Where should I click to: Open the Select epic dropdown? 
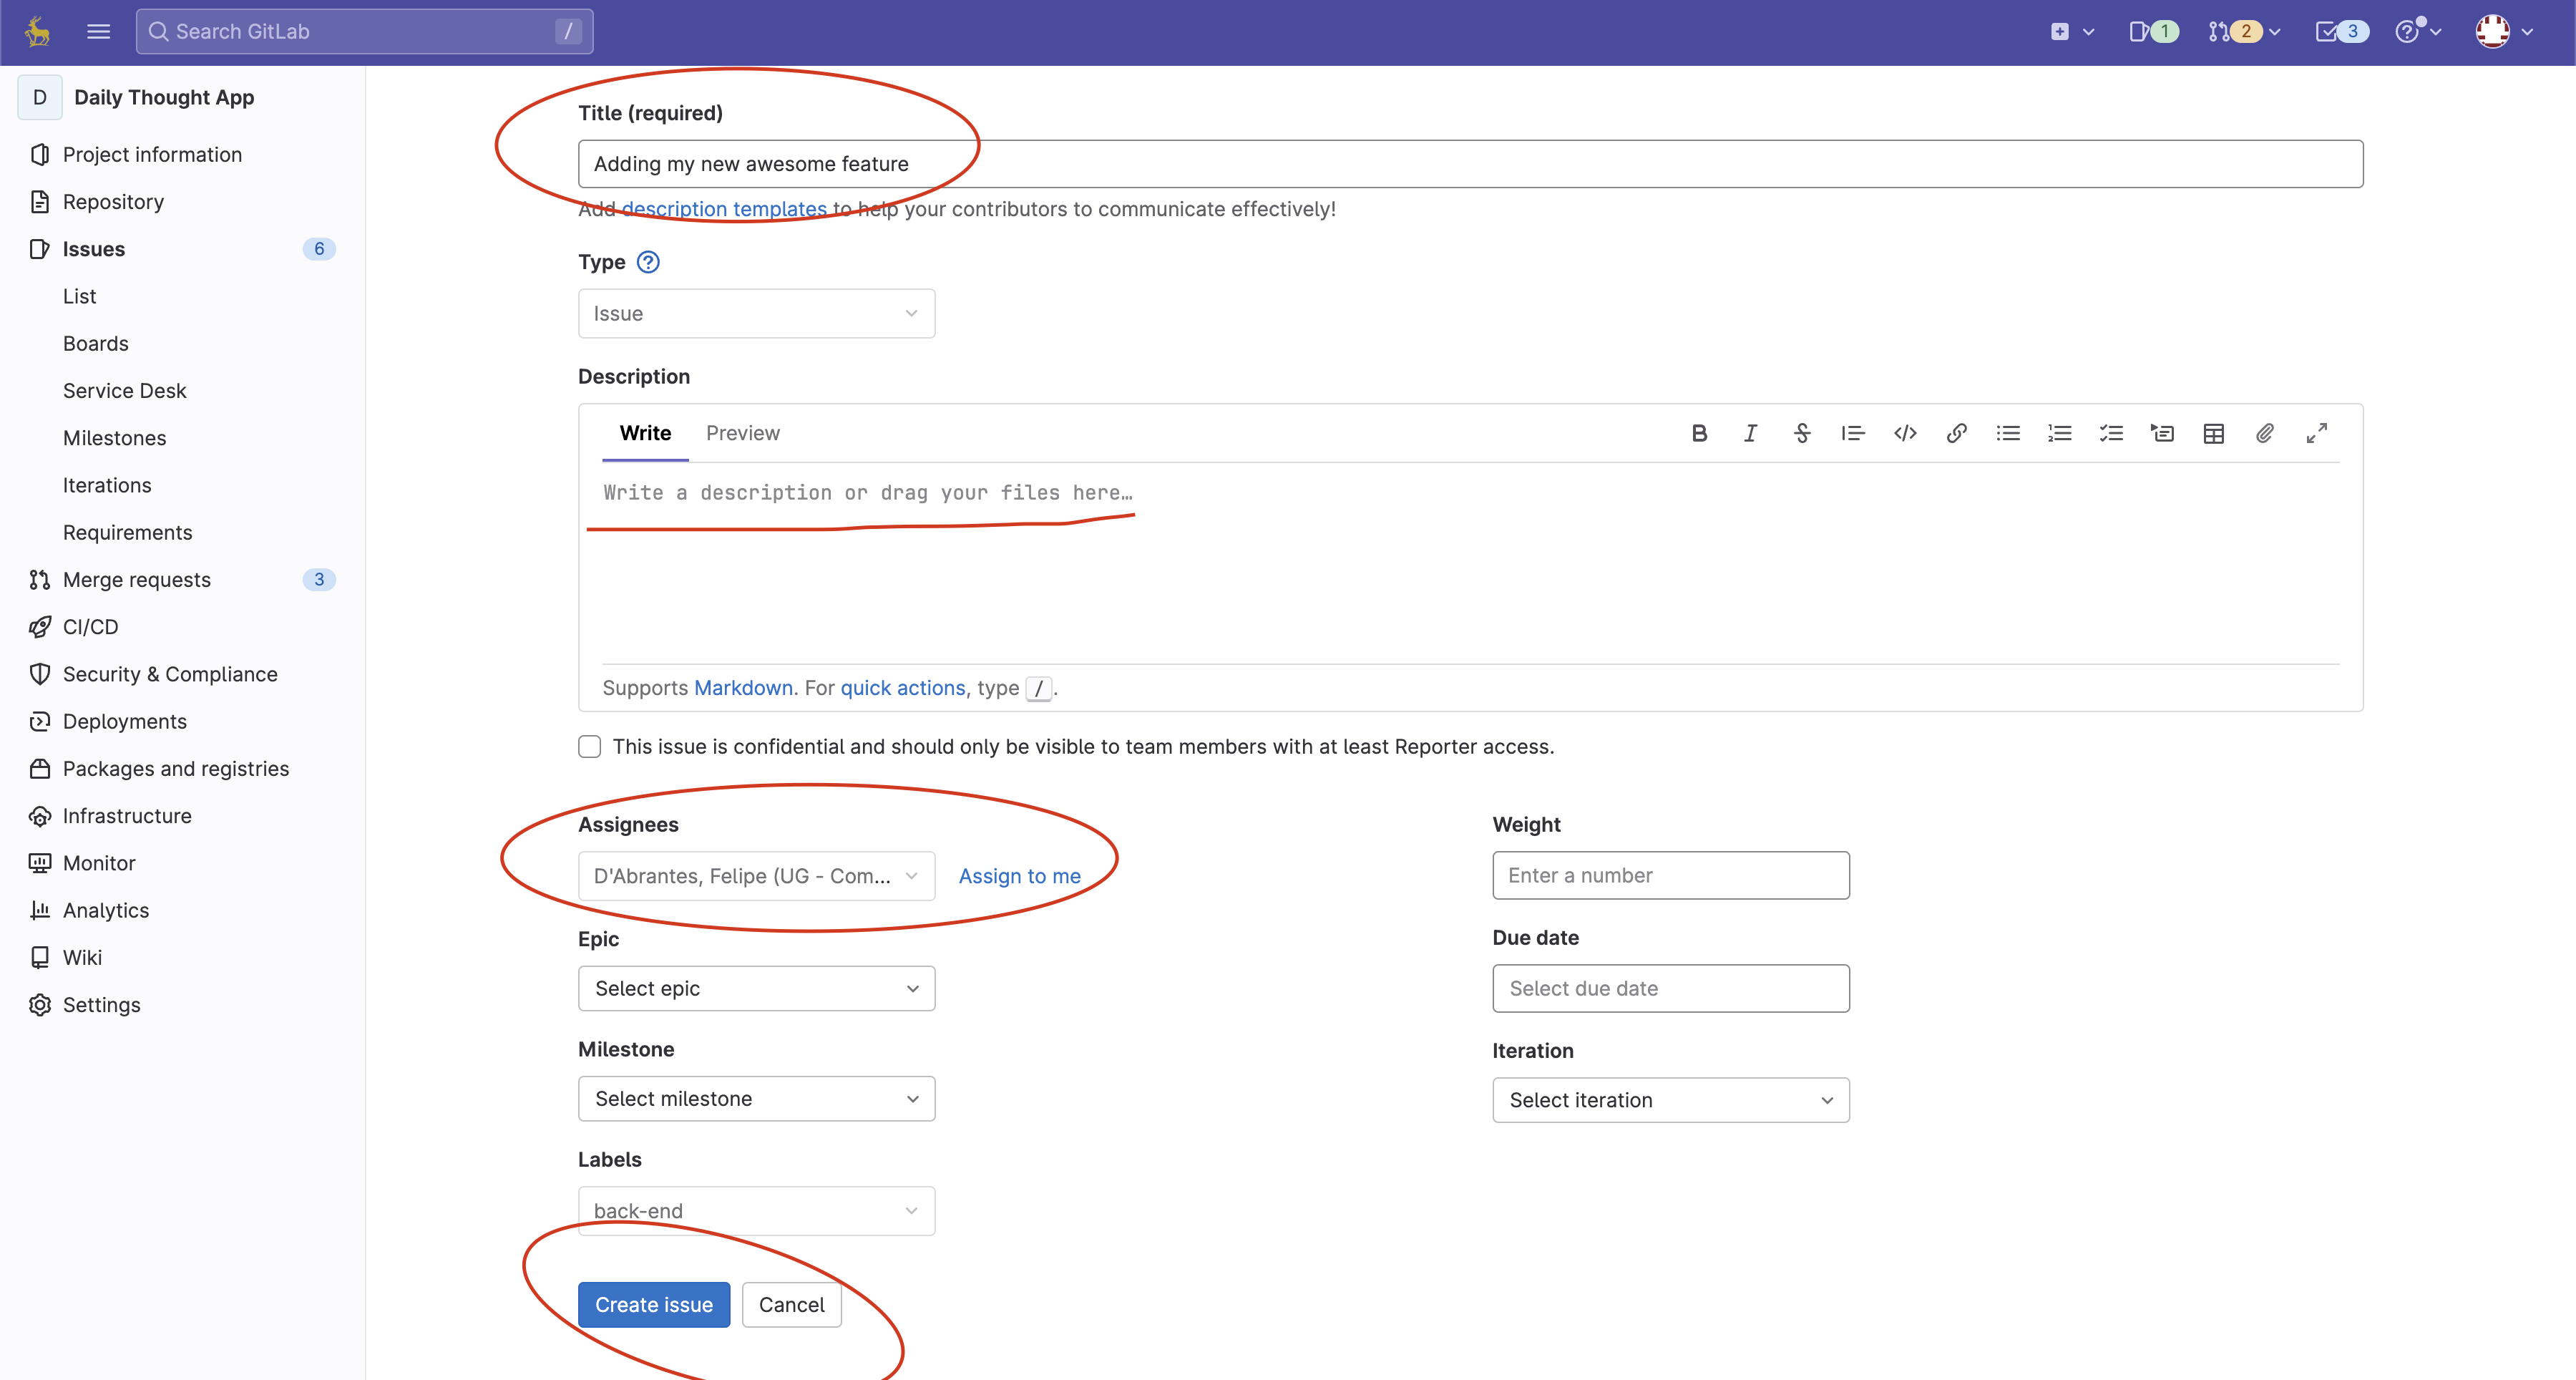click(x=756, y=988)
